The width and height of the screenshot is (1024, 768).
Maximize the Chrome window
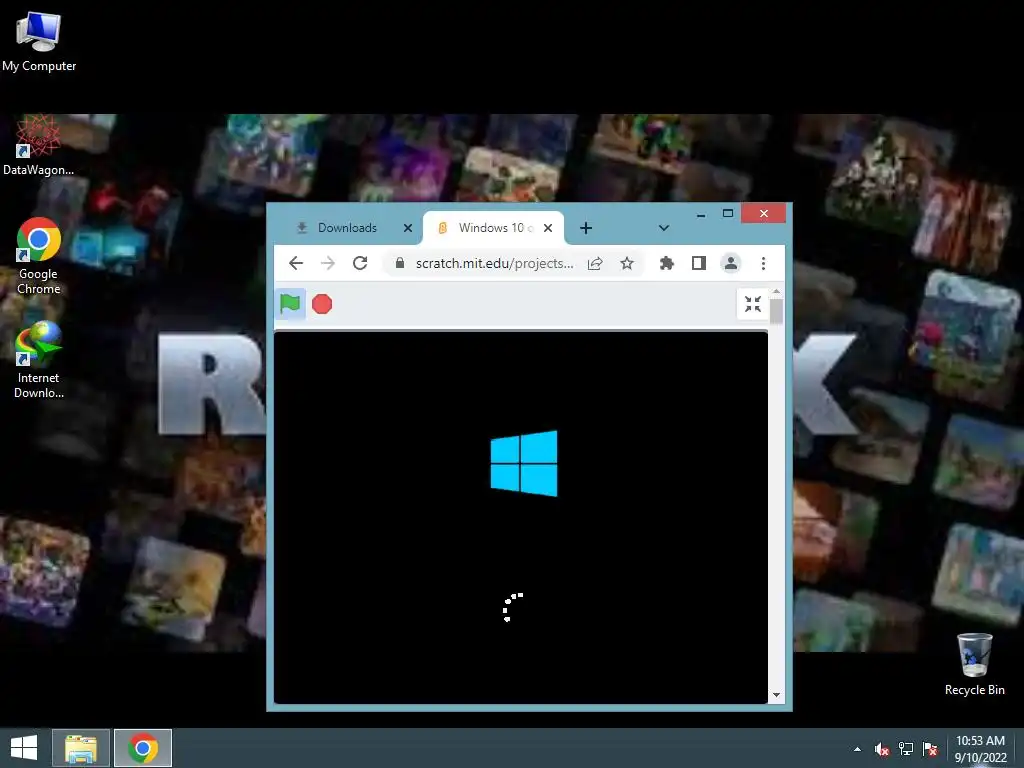pos(728,214)
